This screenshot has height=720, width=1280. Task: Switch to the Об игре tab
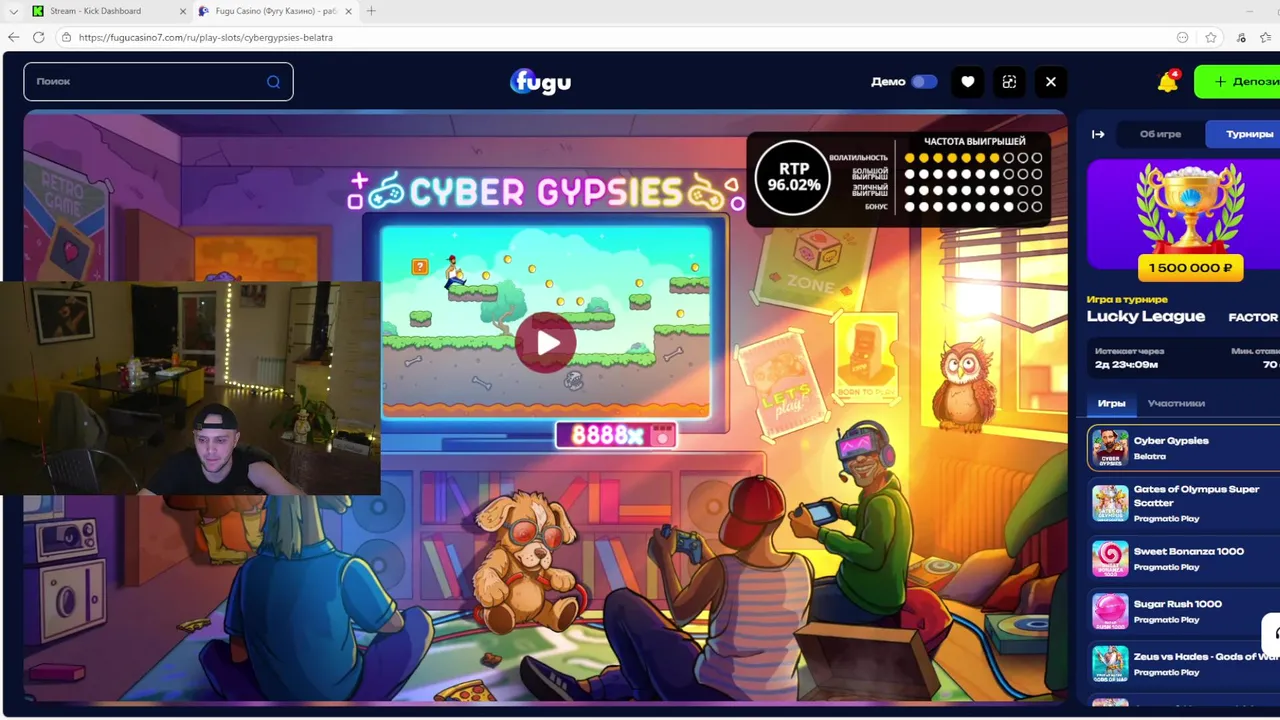1160,134
